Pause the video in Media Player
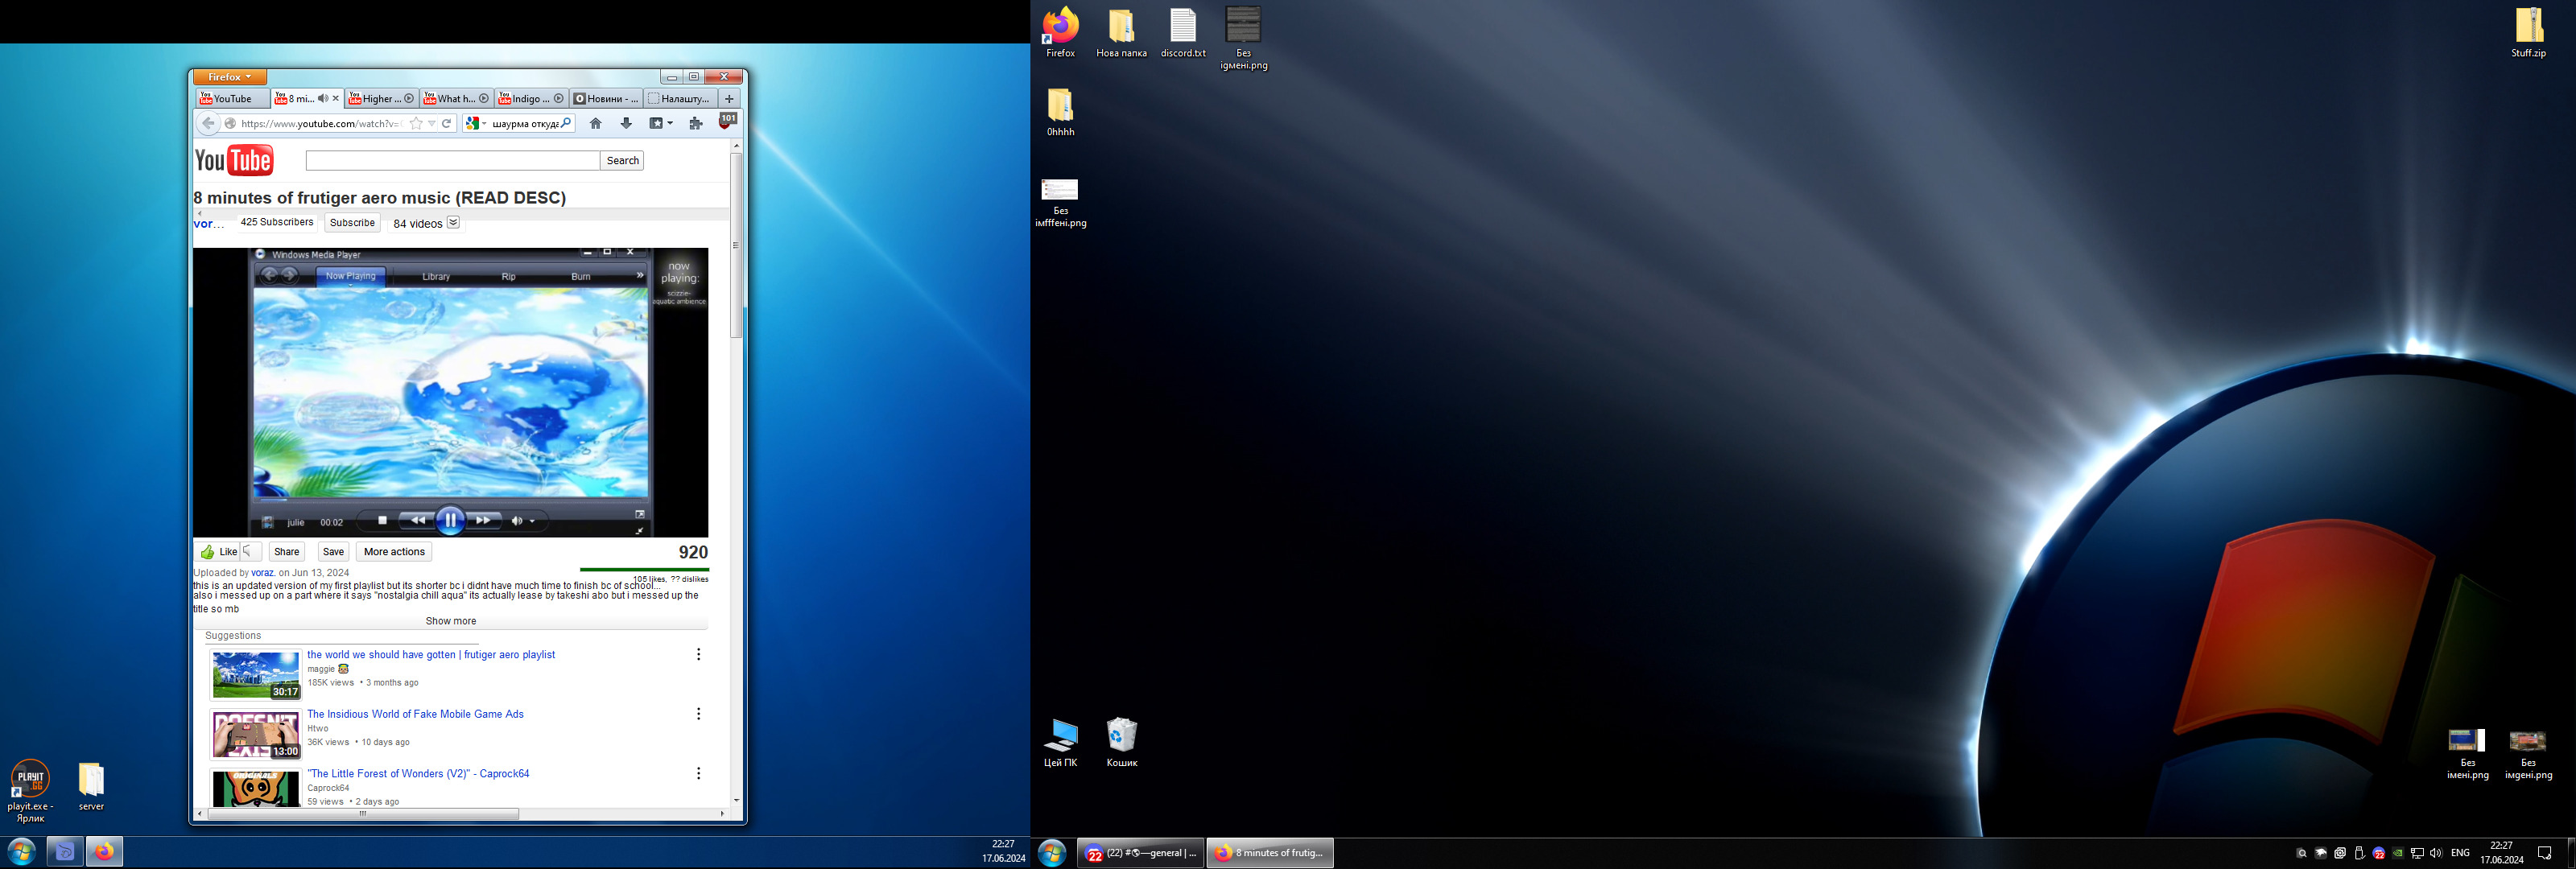 pyautogui.click(x=450, y=520)
